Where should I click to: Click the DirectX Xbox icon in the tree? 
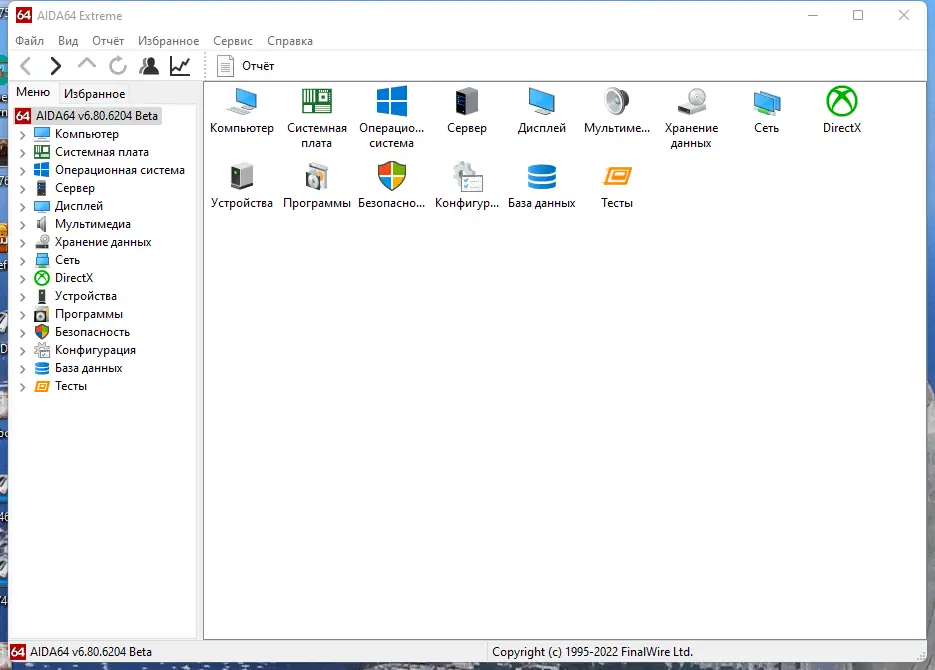42,278
